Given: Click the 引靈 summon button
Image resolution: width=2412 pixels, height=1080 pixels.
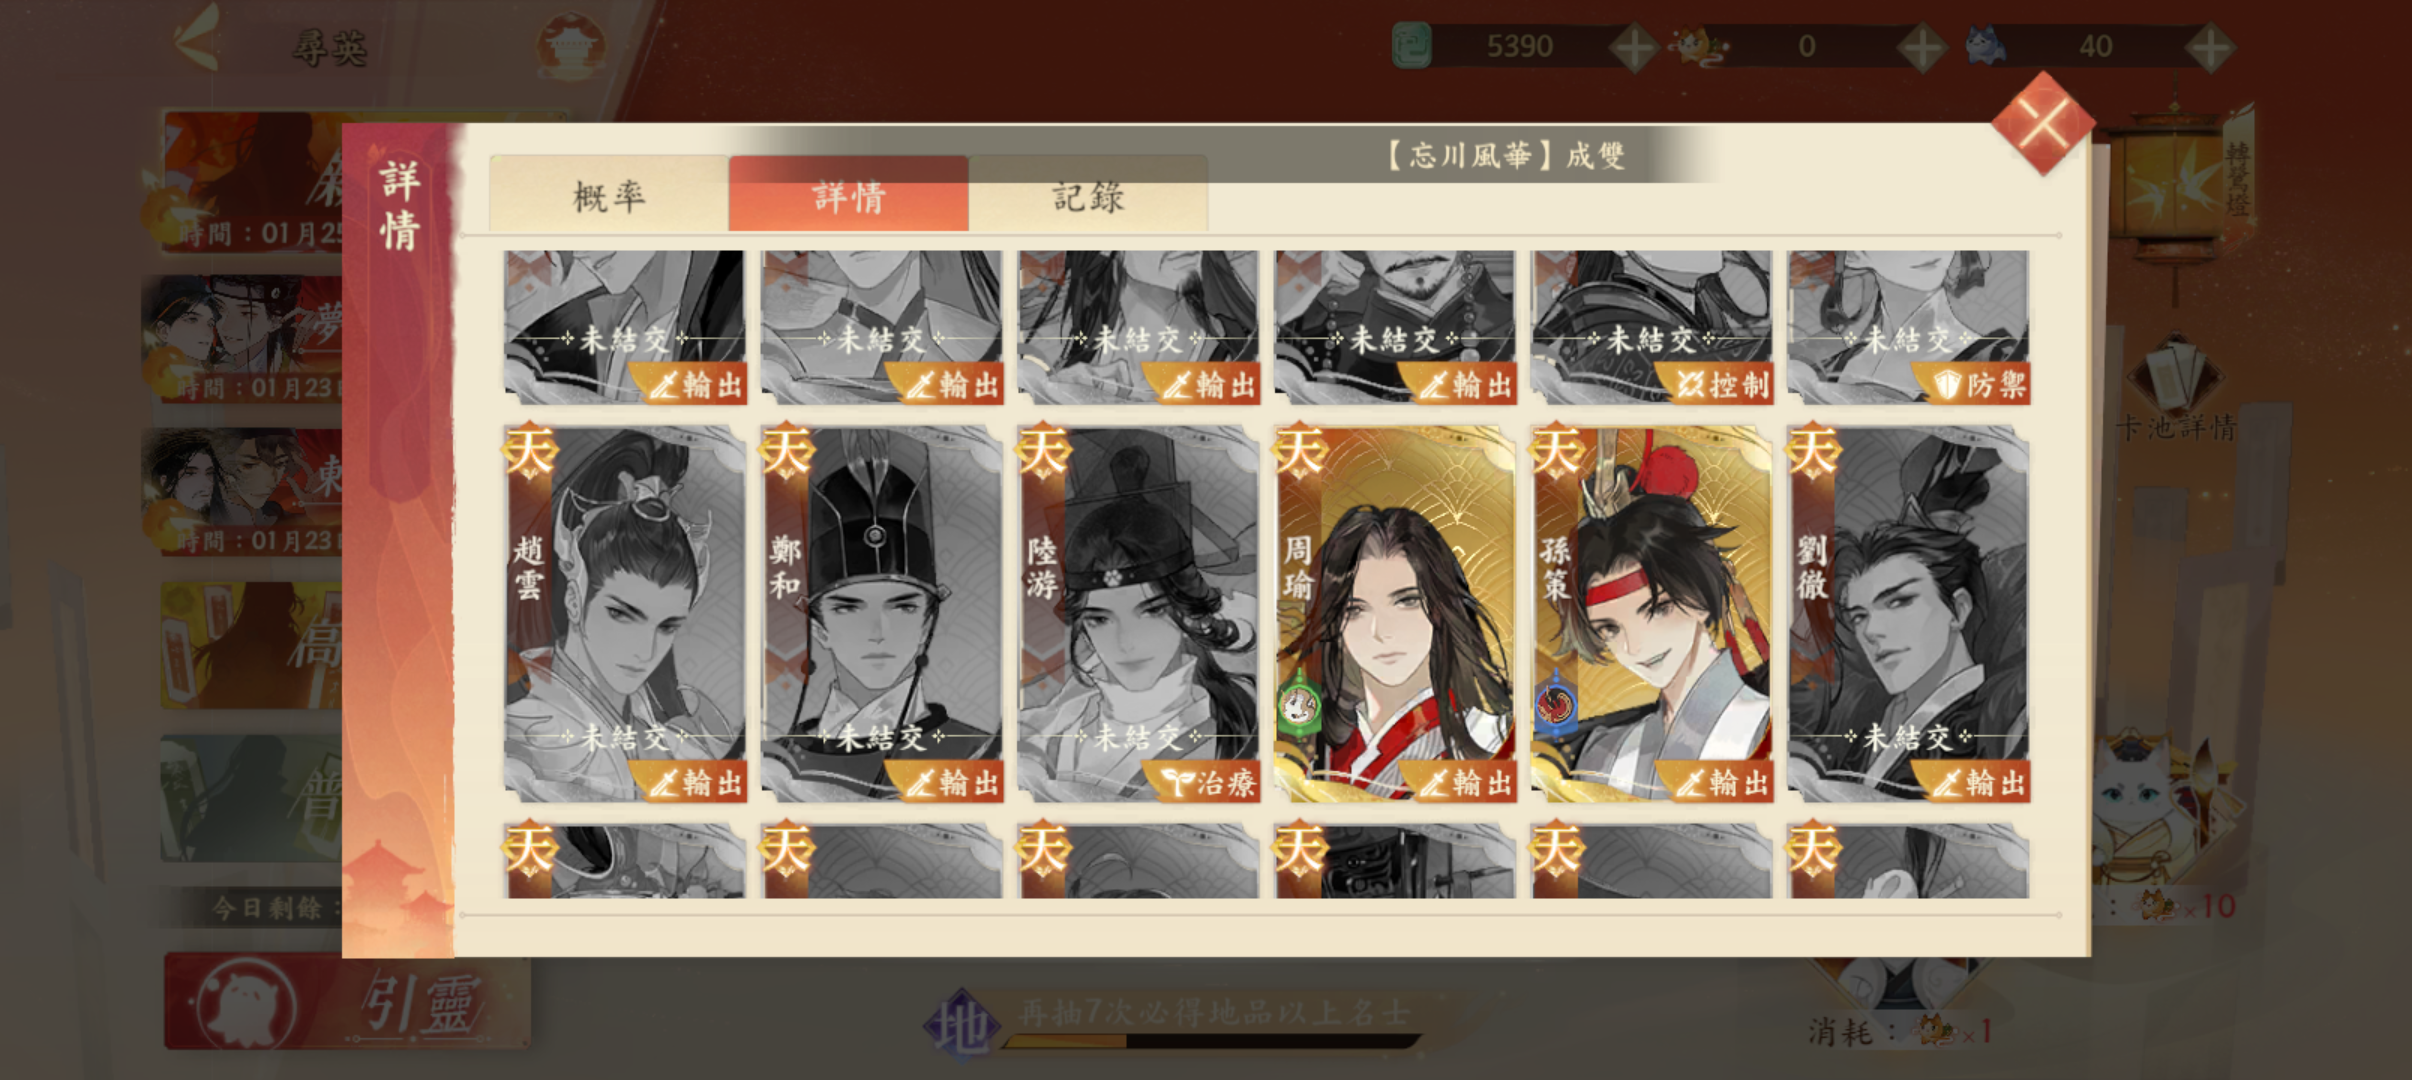Looking at the screenshot, I should pos(347,1002).
